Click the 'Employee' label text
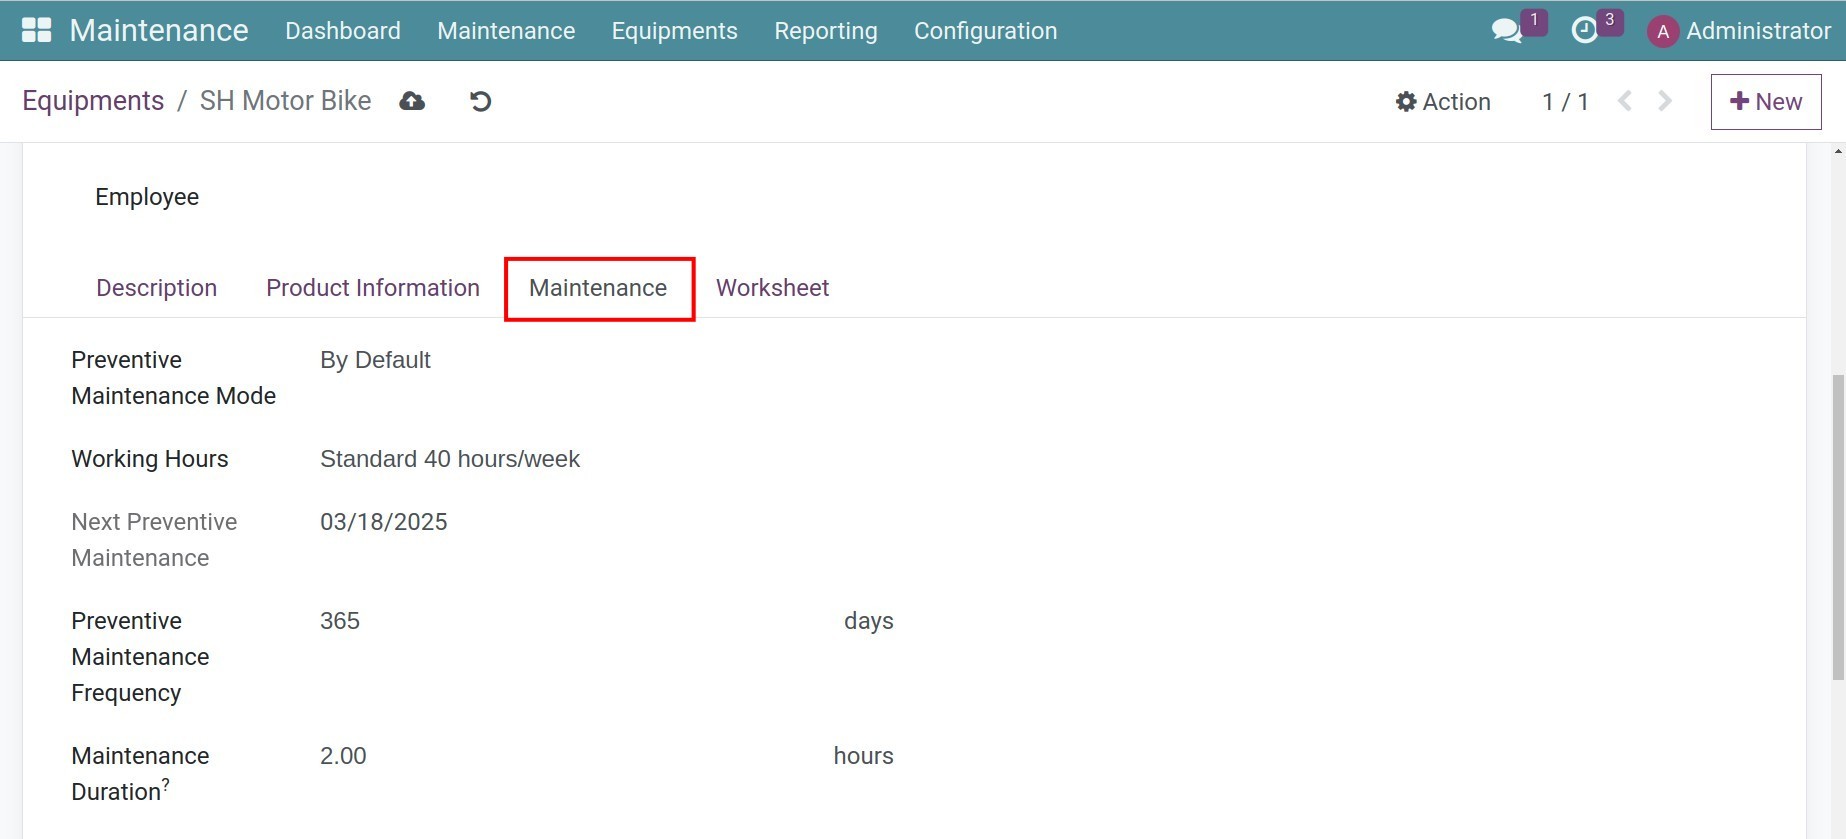Viewport: 1846px width, 839px height. click(147, 197)
